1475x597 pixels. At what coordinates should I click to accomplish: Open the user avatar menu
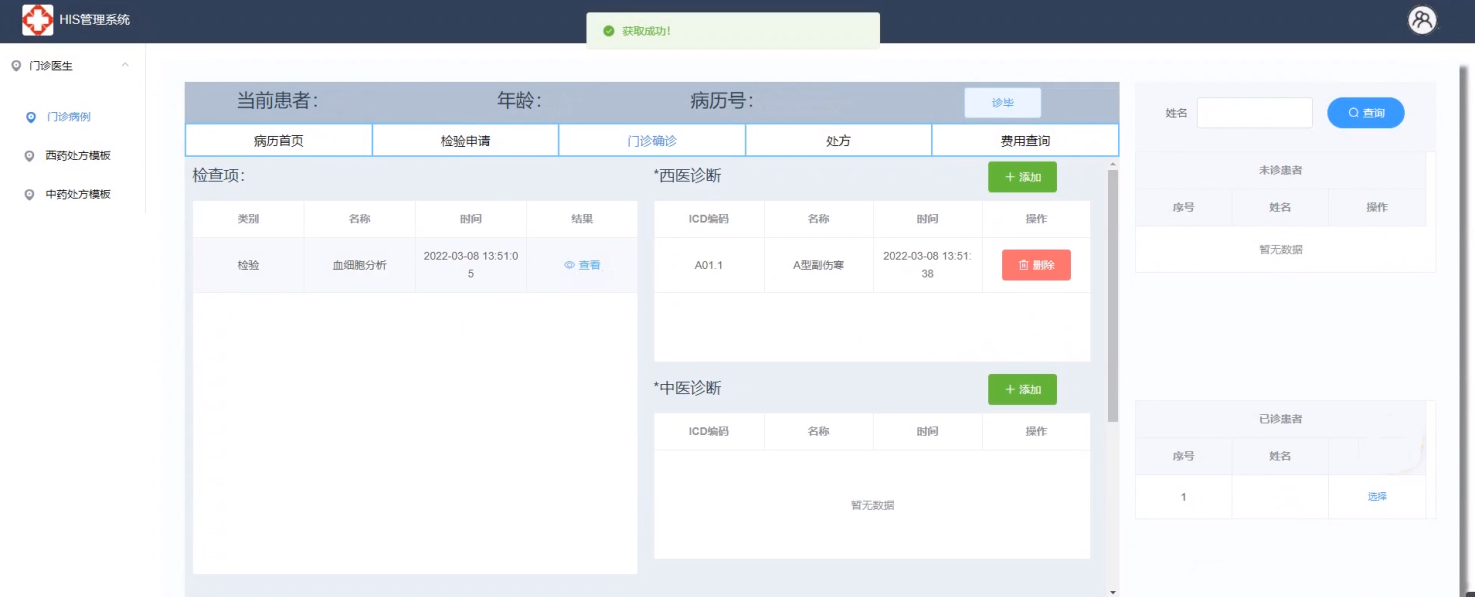click(x=1421, y=20)
